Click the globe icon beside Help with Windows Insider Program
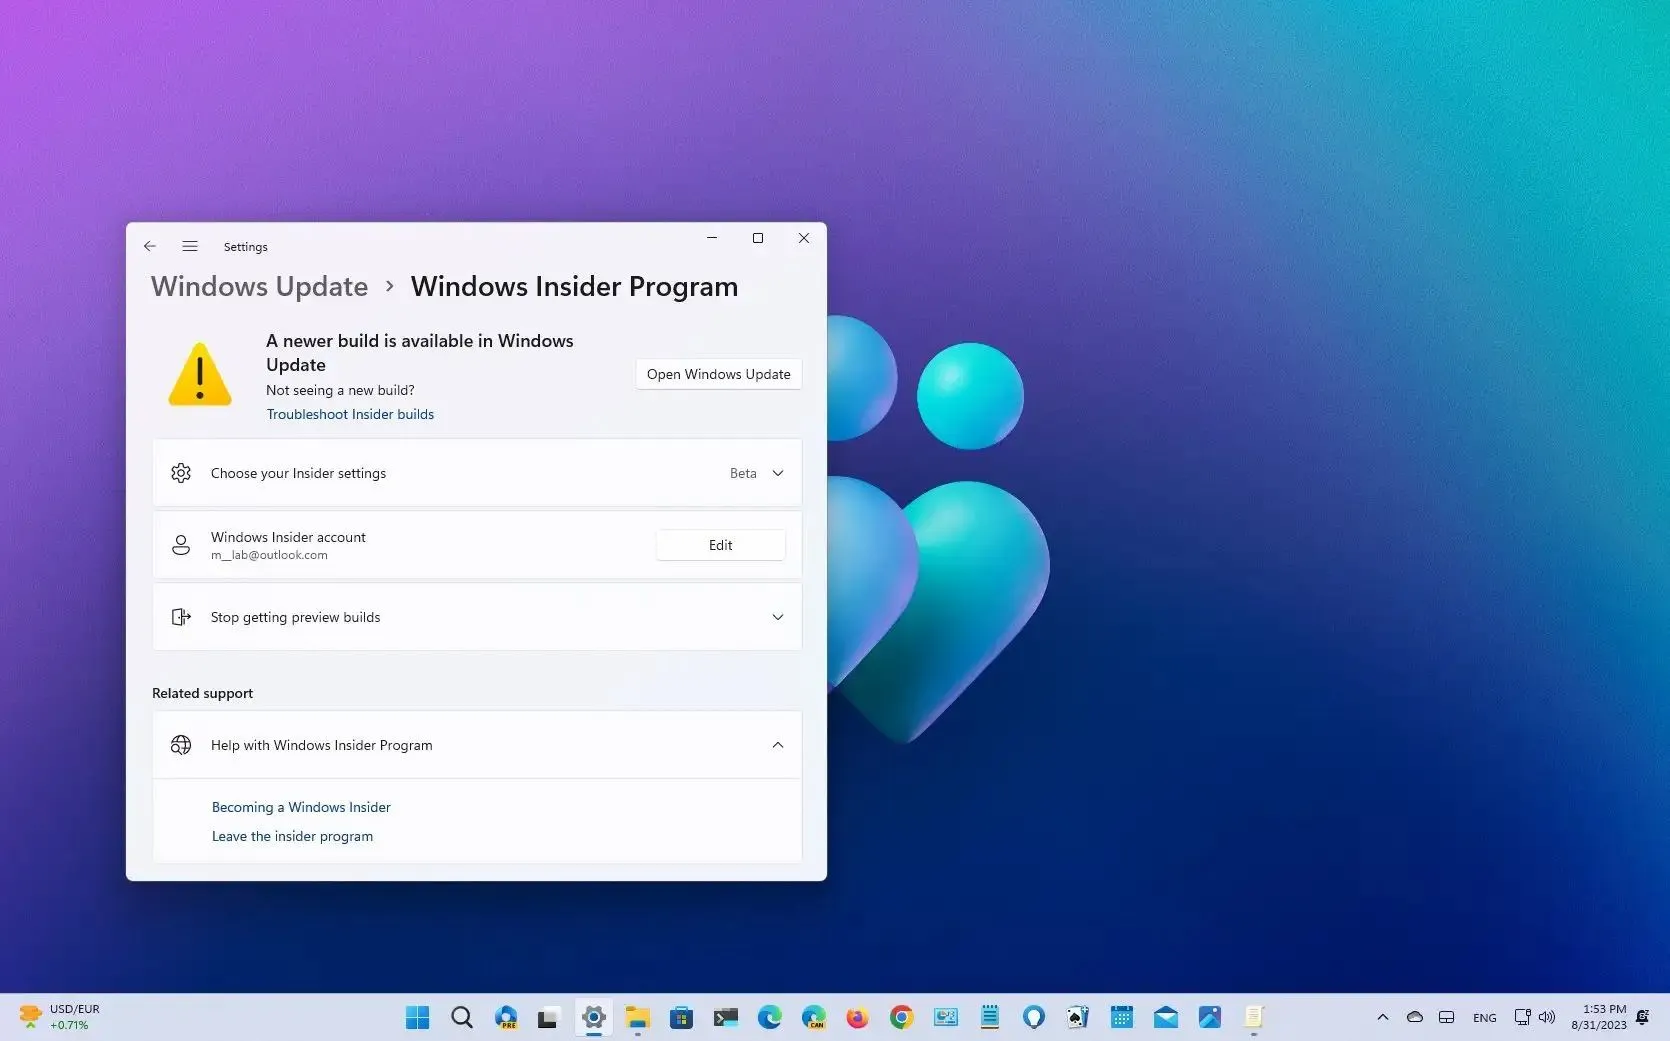 tap(181, 745)
